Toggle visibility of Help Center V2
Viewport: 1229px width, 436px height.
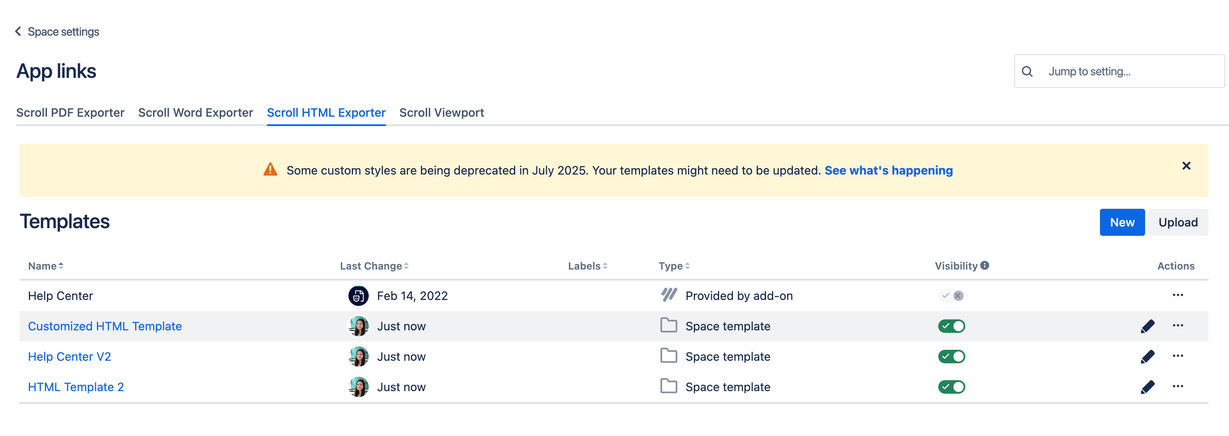coord(951,357)
